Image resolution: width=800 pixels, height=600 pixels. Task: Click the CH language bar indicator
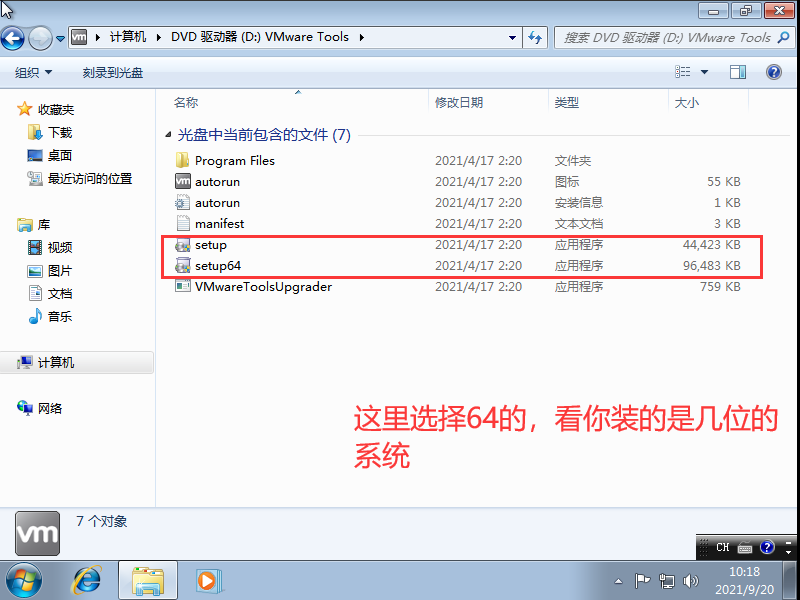click(722, 547)
